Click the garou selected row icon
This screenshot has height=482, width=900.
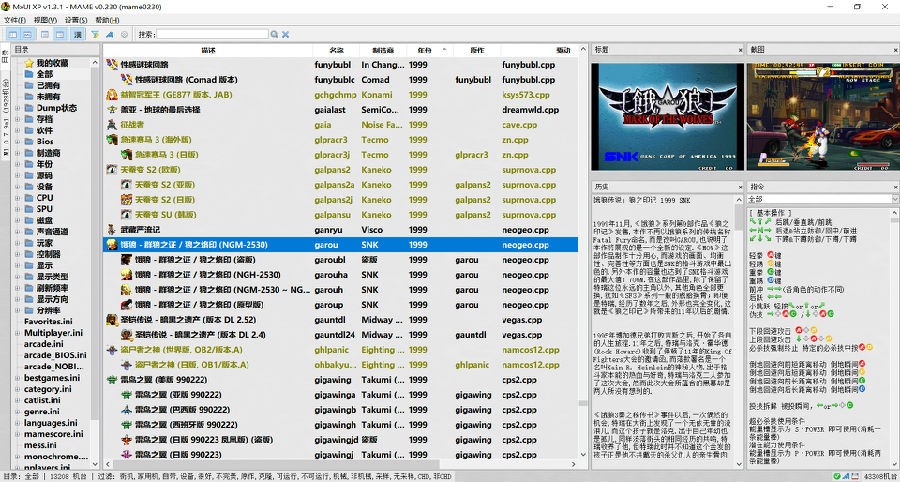112,245
